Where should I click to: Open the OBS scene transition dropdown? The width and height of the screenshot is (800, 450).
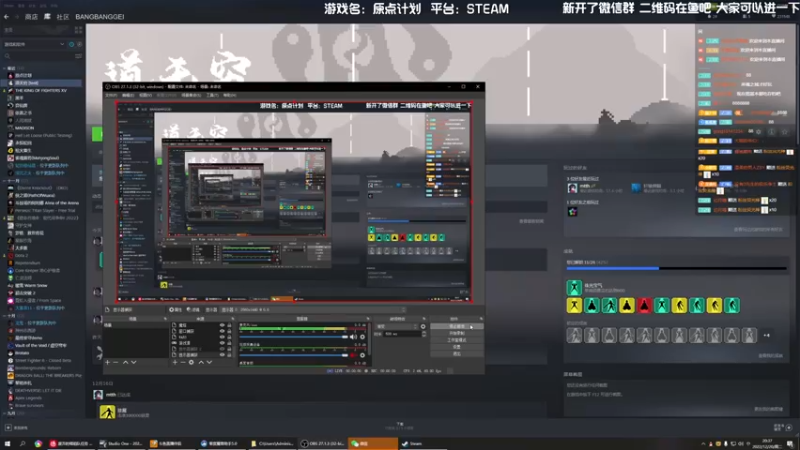tap(396, 327)
